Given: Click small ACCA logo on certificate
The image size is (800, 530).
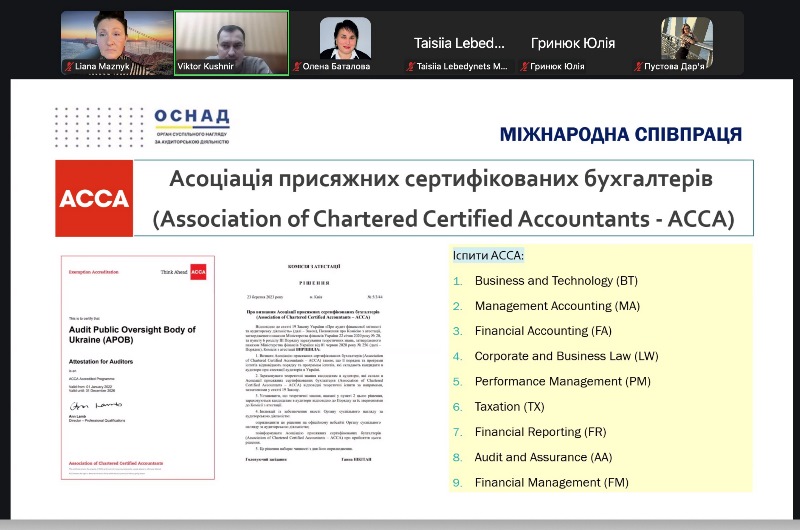Looking at the screenshot, I should 198,272.
